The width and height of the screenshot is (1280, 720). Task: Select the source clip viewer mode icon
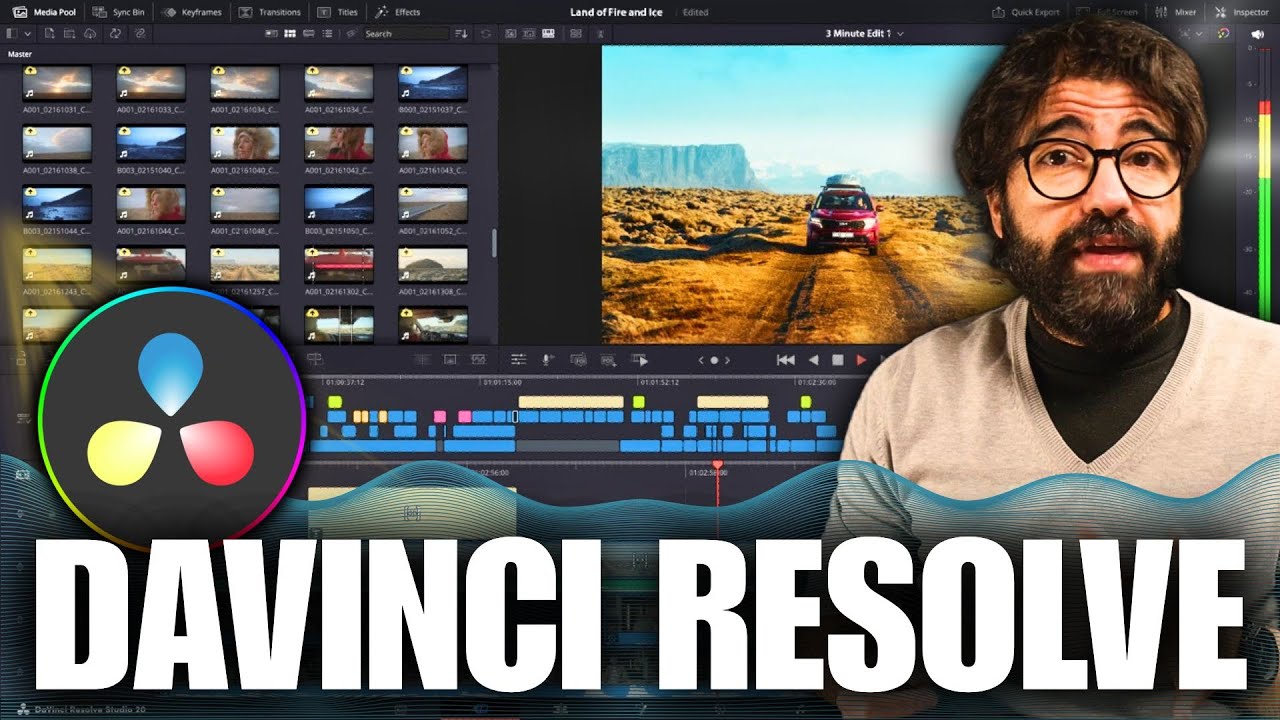tap(510, 34)
